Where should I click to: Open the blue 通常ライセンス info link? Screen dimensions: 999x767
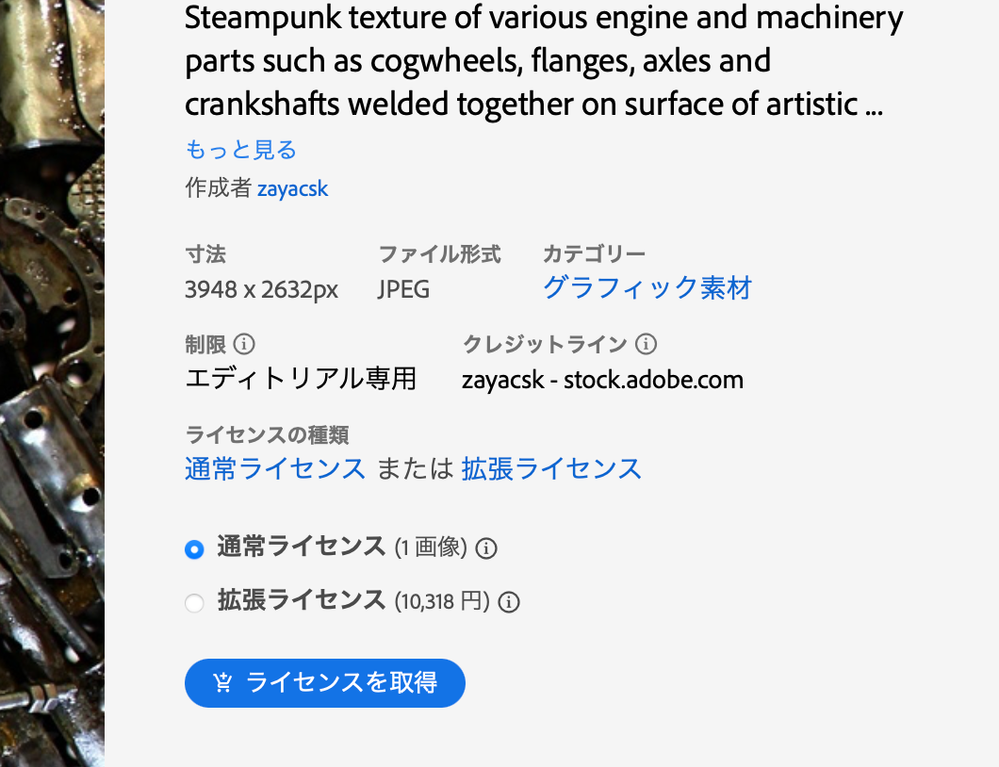[275, 469]
